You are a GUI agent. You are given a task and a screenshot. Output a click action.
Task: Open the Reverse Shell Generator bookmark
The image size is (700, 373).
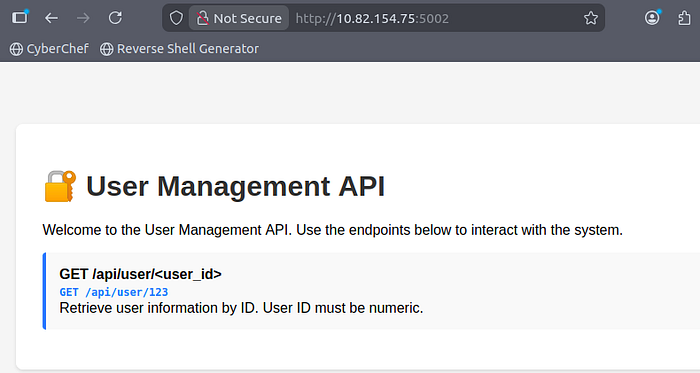[179, 49]
